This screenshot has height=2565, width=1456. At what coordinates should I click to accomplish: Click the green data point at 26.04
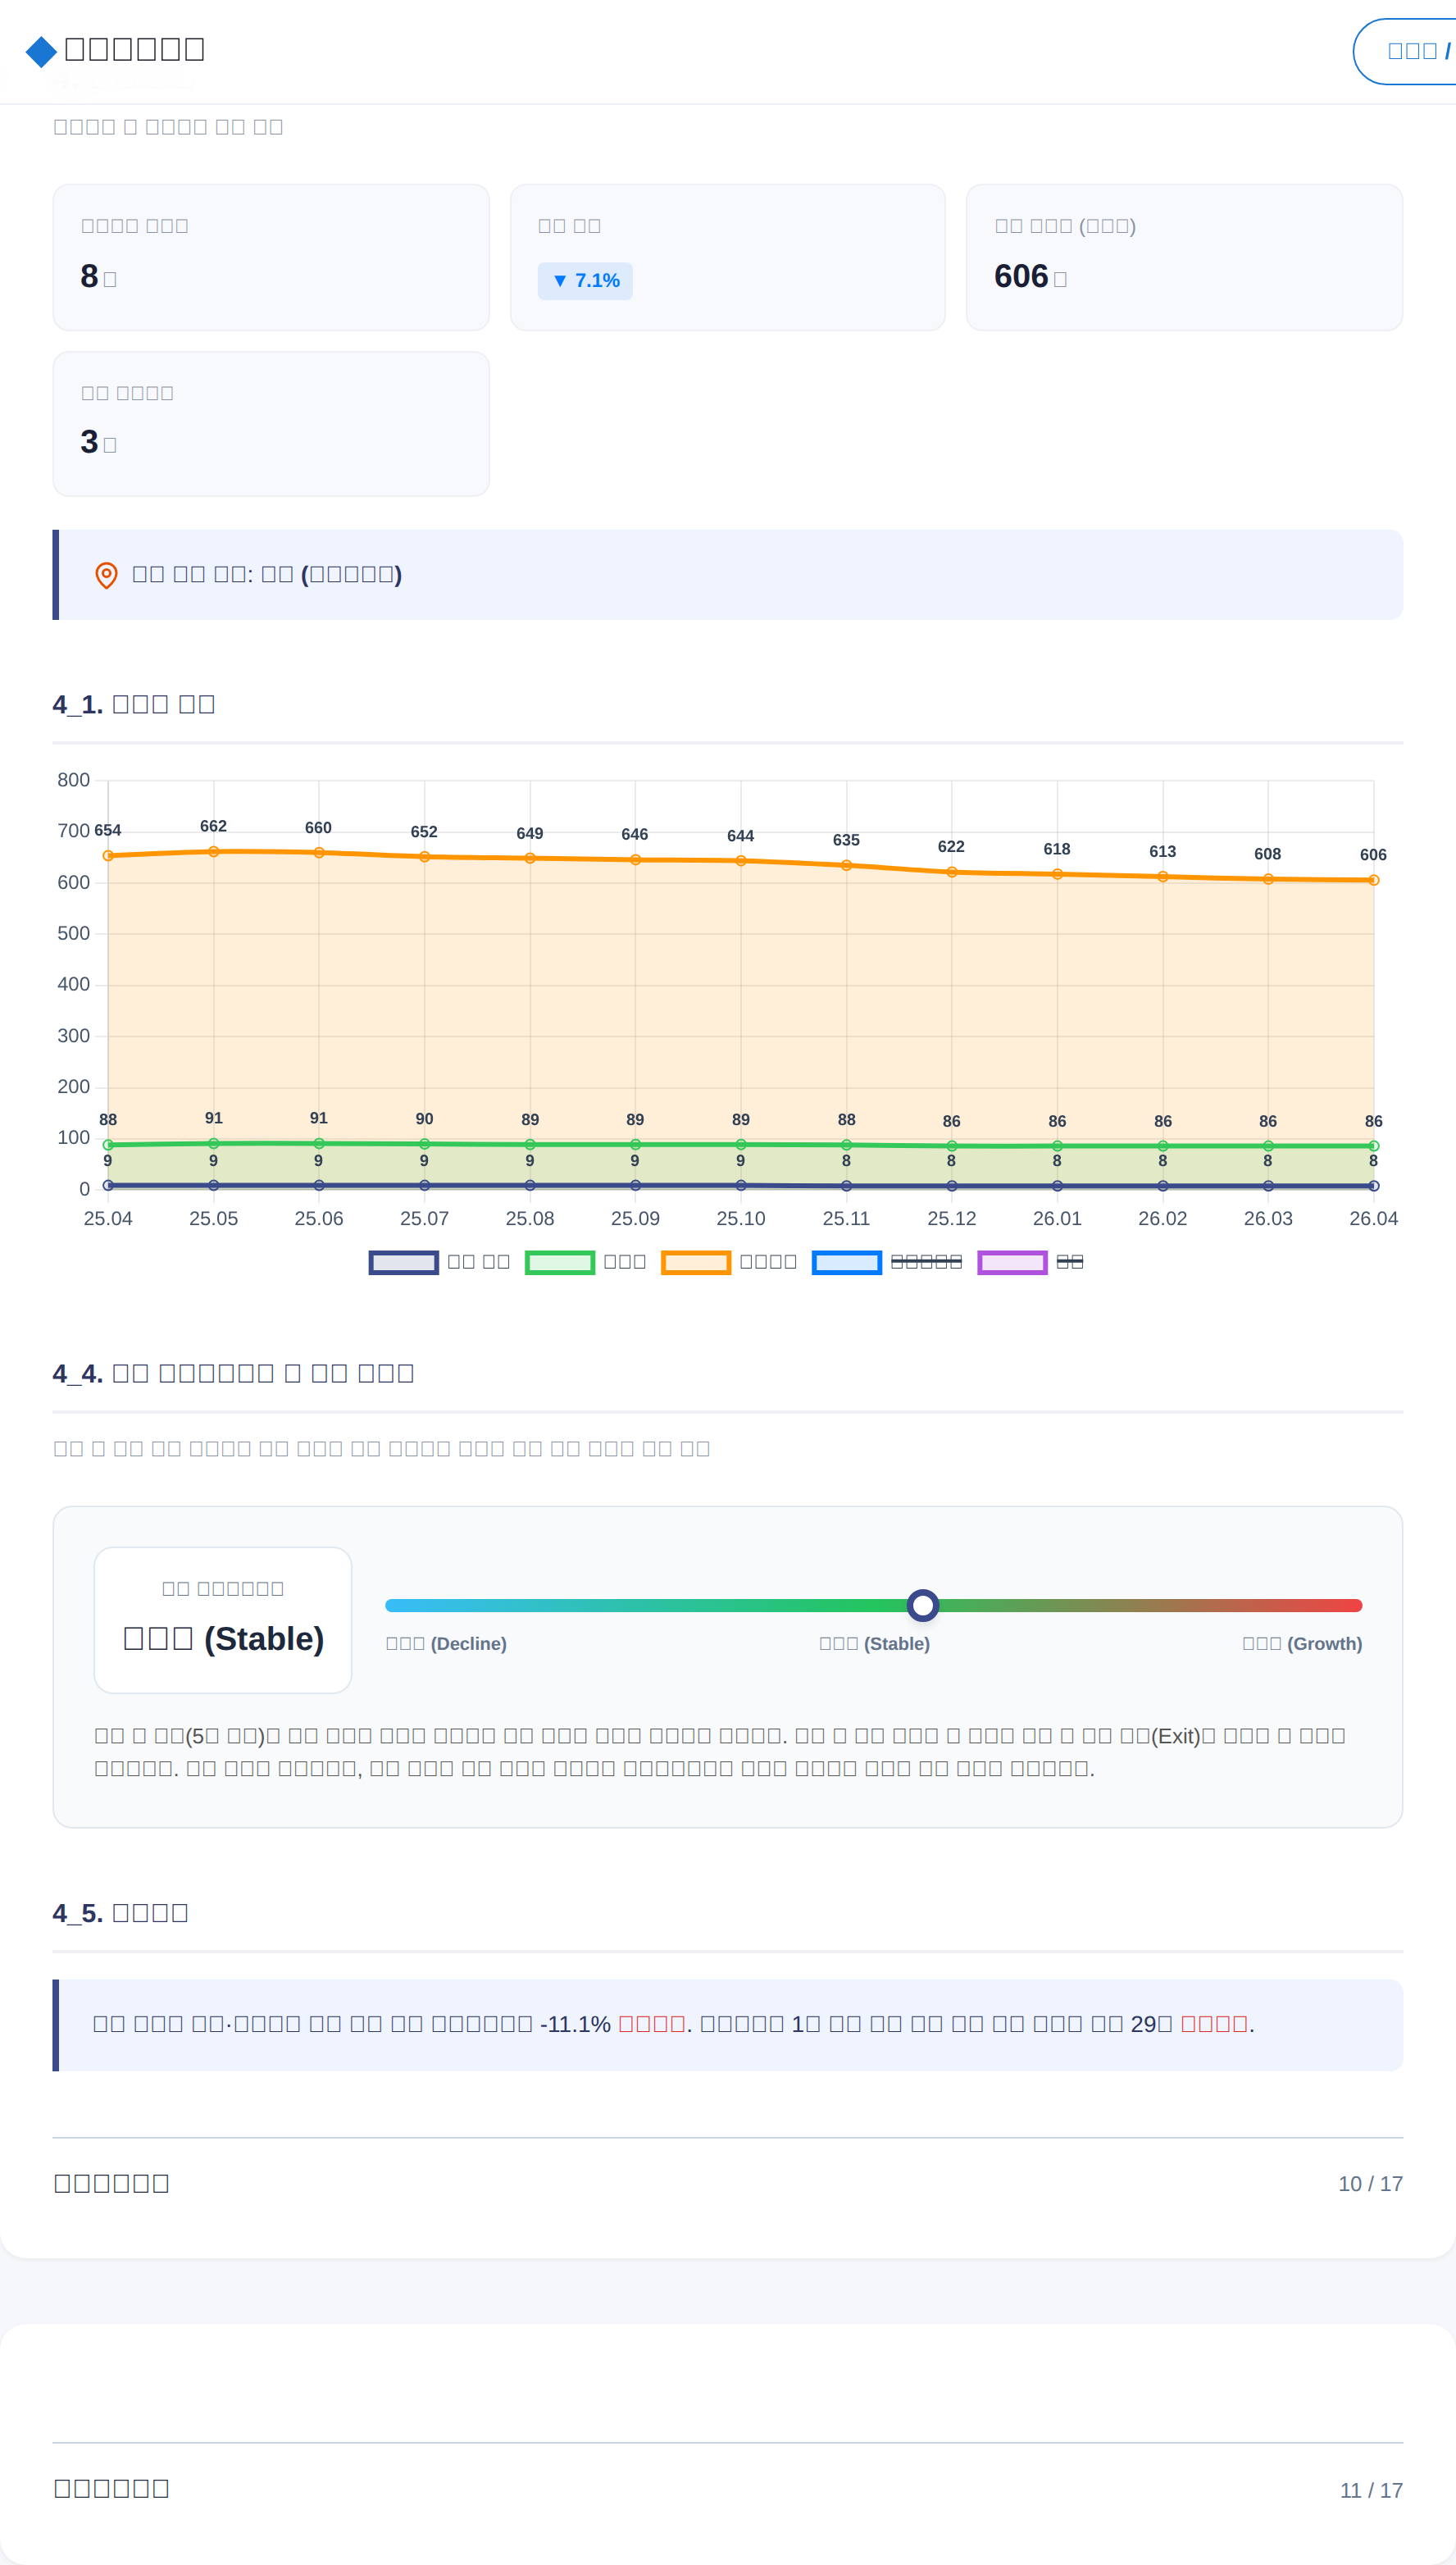(x=1373, y=1146)
